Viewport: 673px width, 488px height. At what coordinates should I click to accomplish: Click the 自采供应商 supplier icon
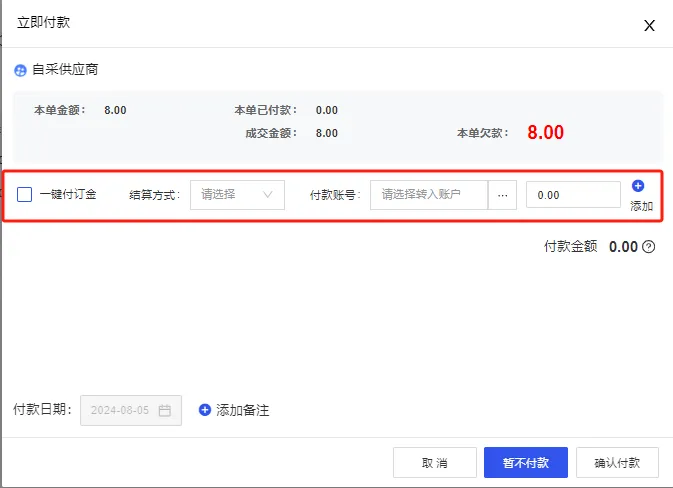[x=20, y=71]
